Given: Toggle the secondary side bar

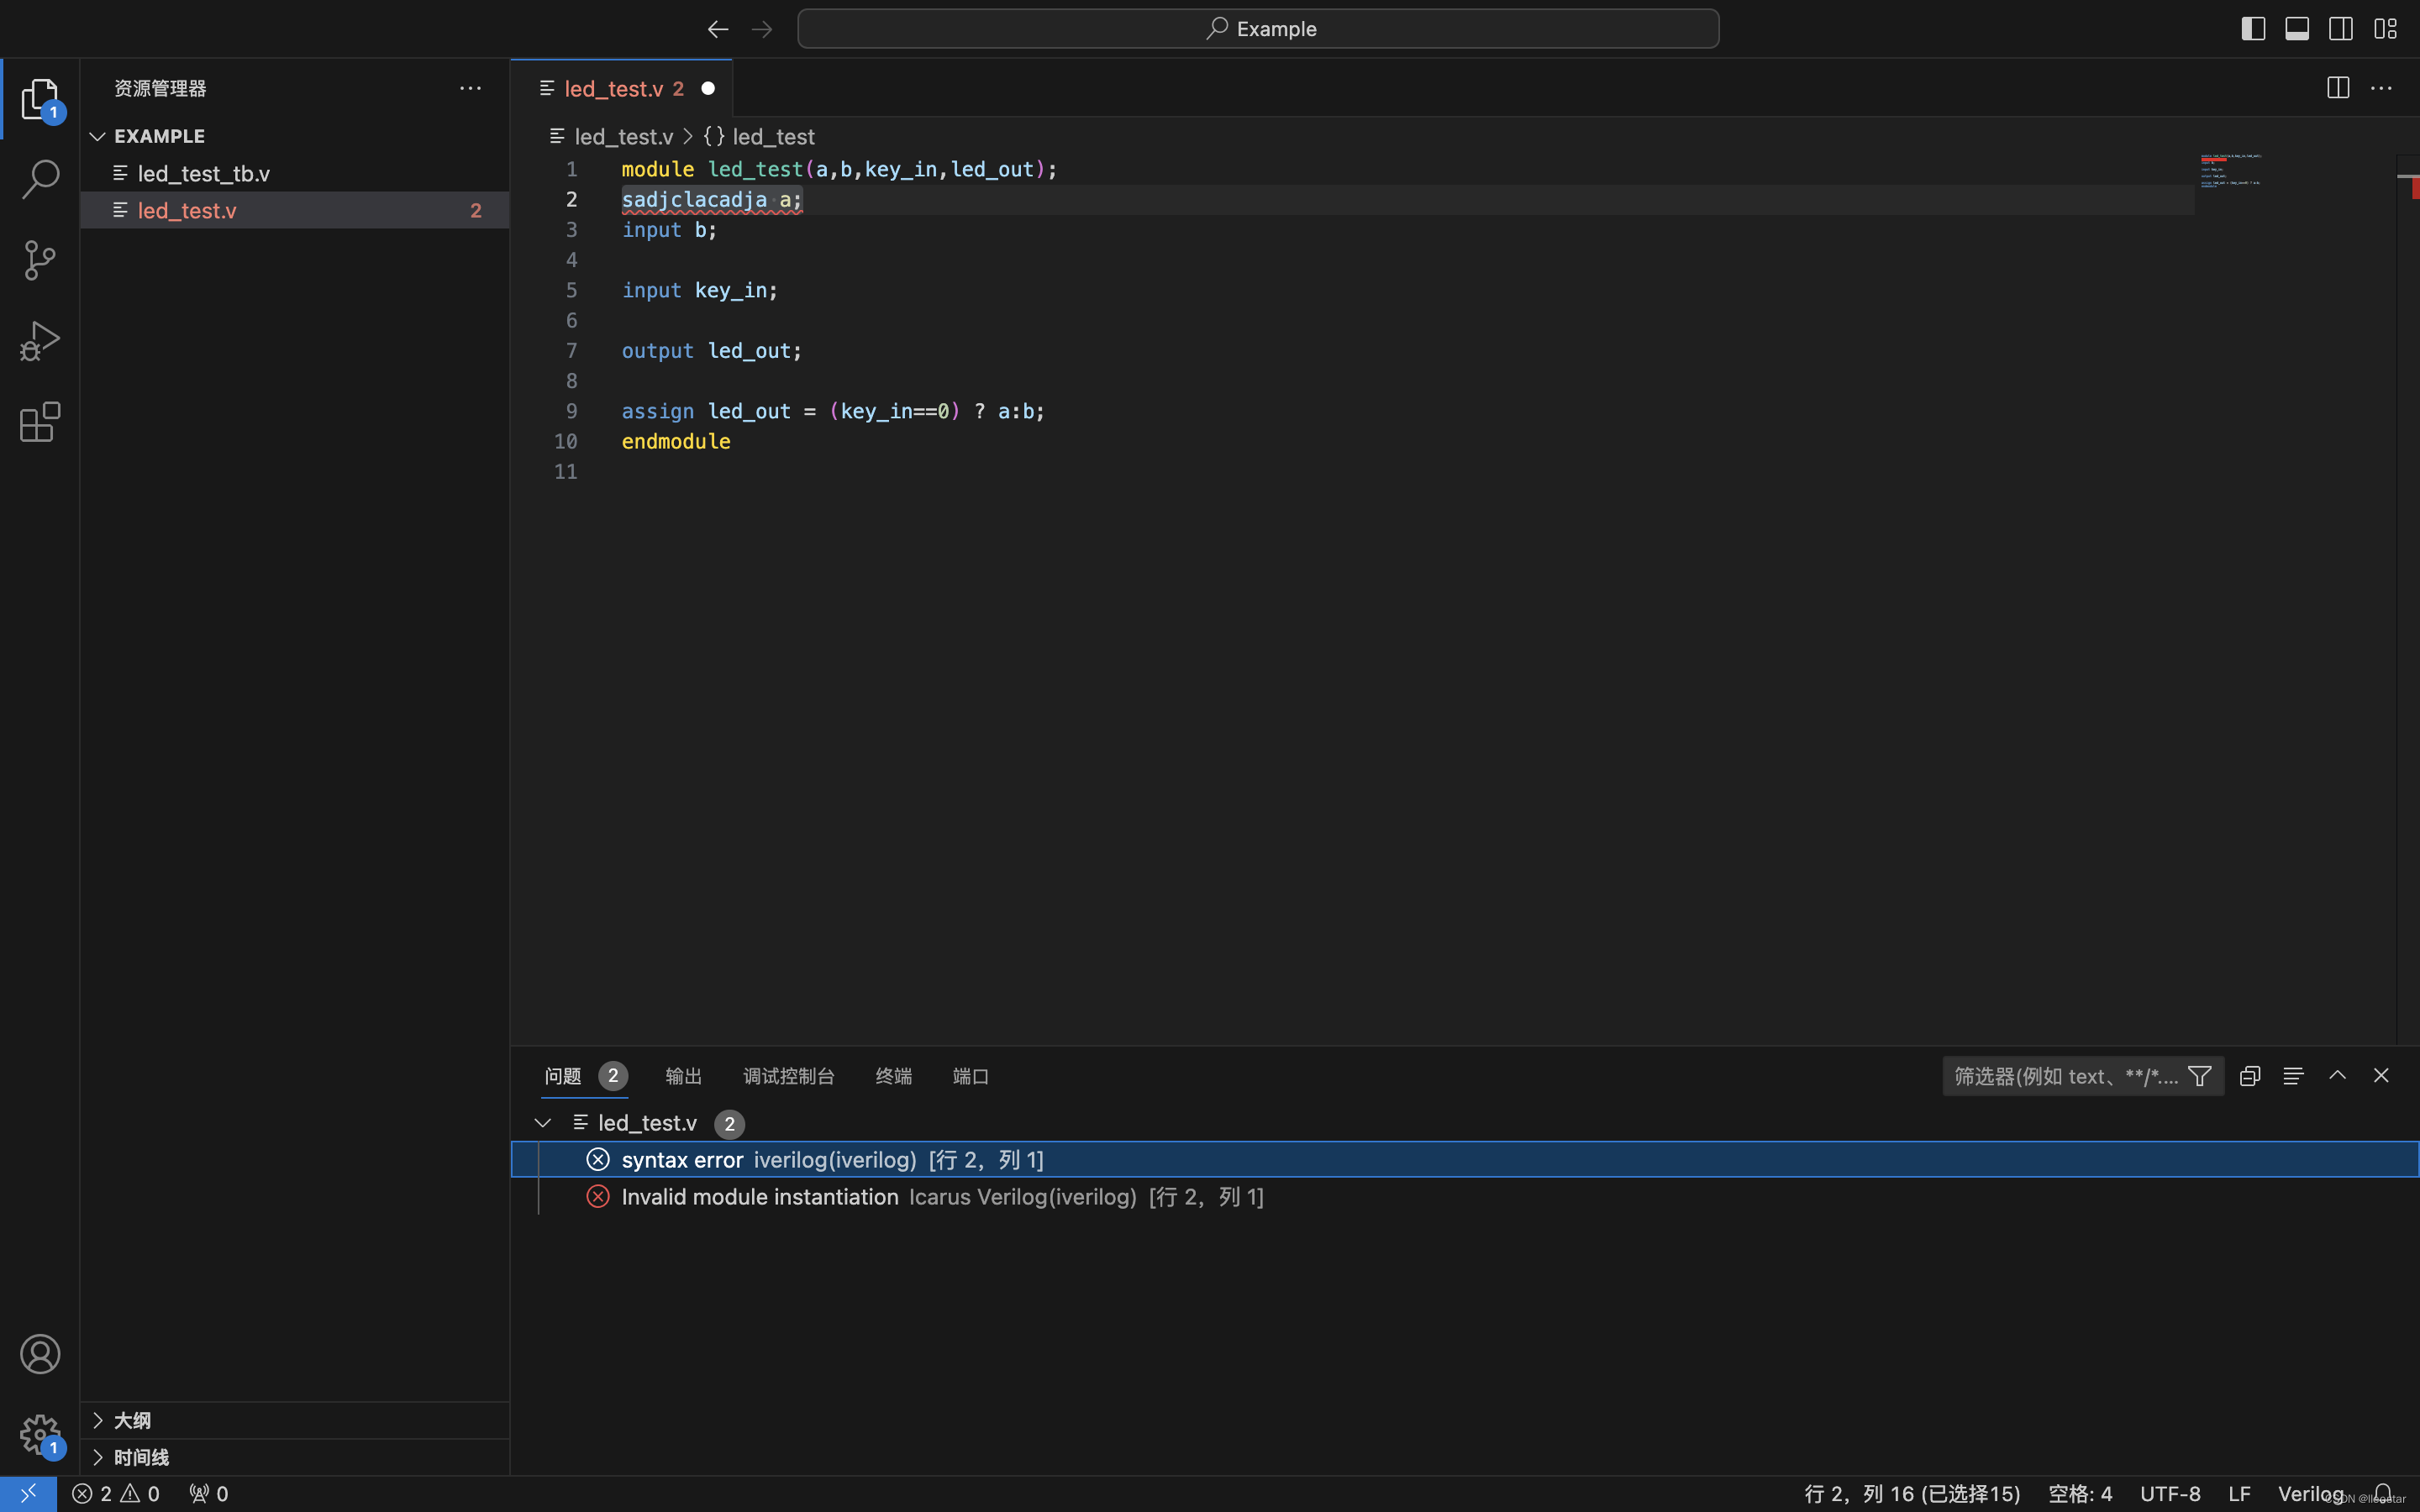Looking at the screenshot, I should tap(2341, 29).
